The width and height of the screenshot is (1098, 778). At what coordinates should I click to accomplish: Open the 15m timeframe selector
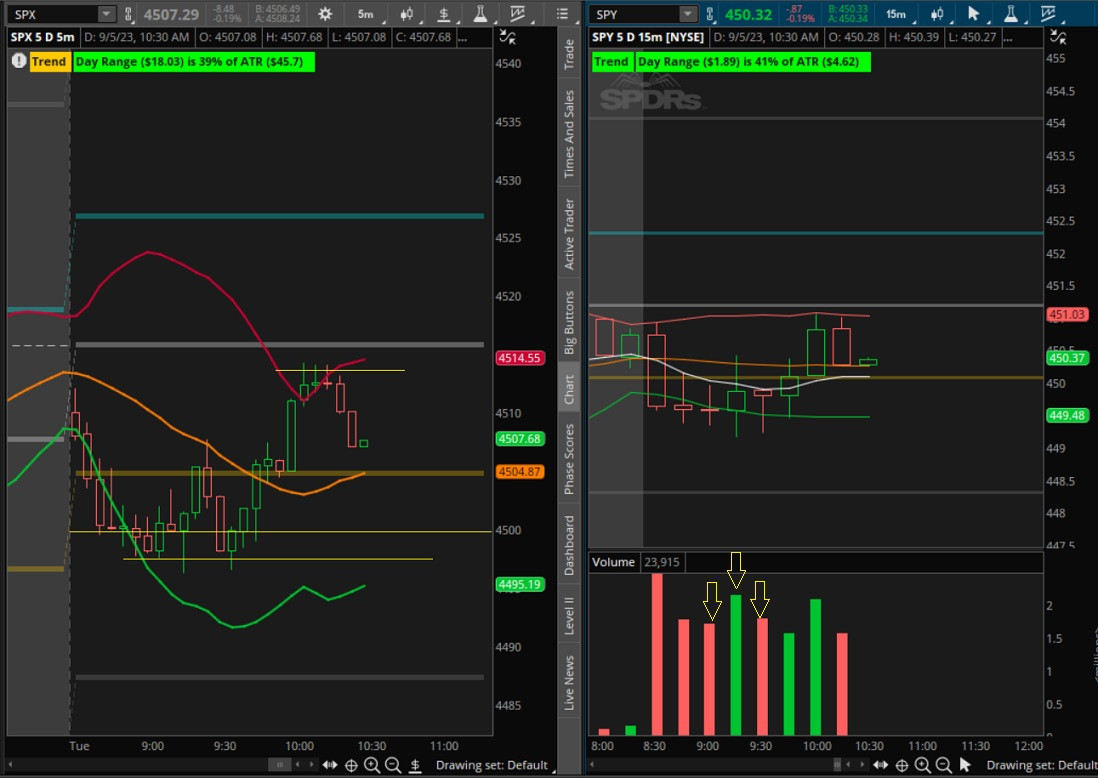[x=896, y=14]
